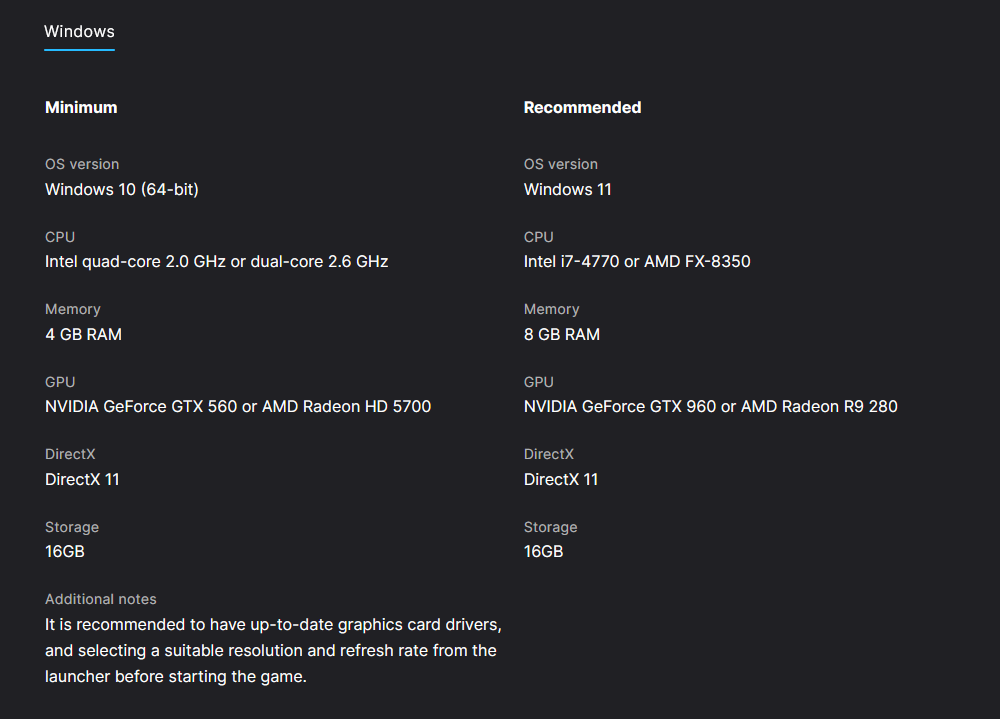The width and height of the screenshot is (1000, 719).
Task: Select the Windows platform tab
Action: click(79, 32)
